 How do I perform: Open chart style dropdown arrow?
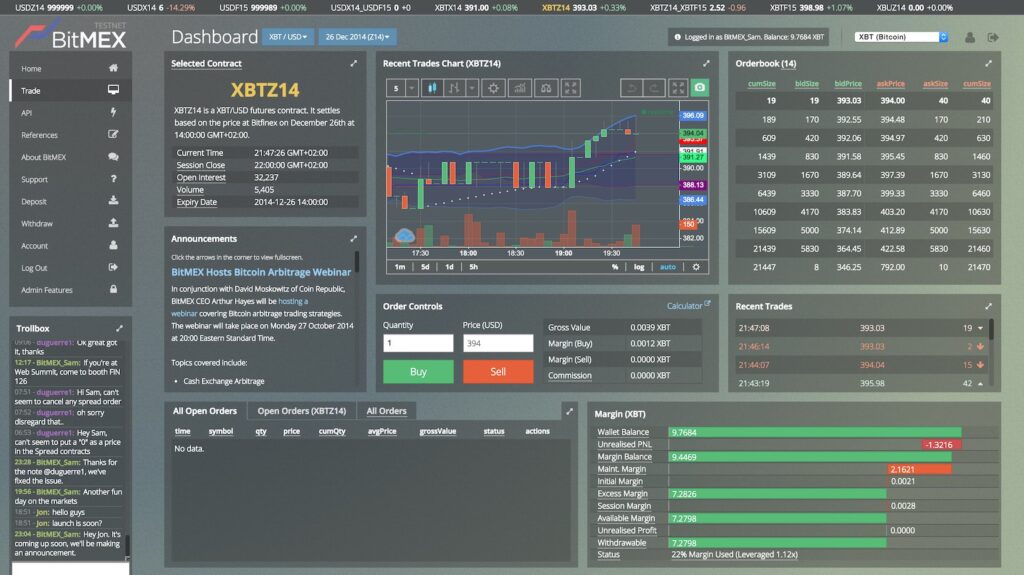pos(472,88)
